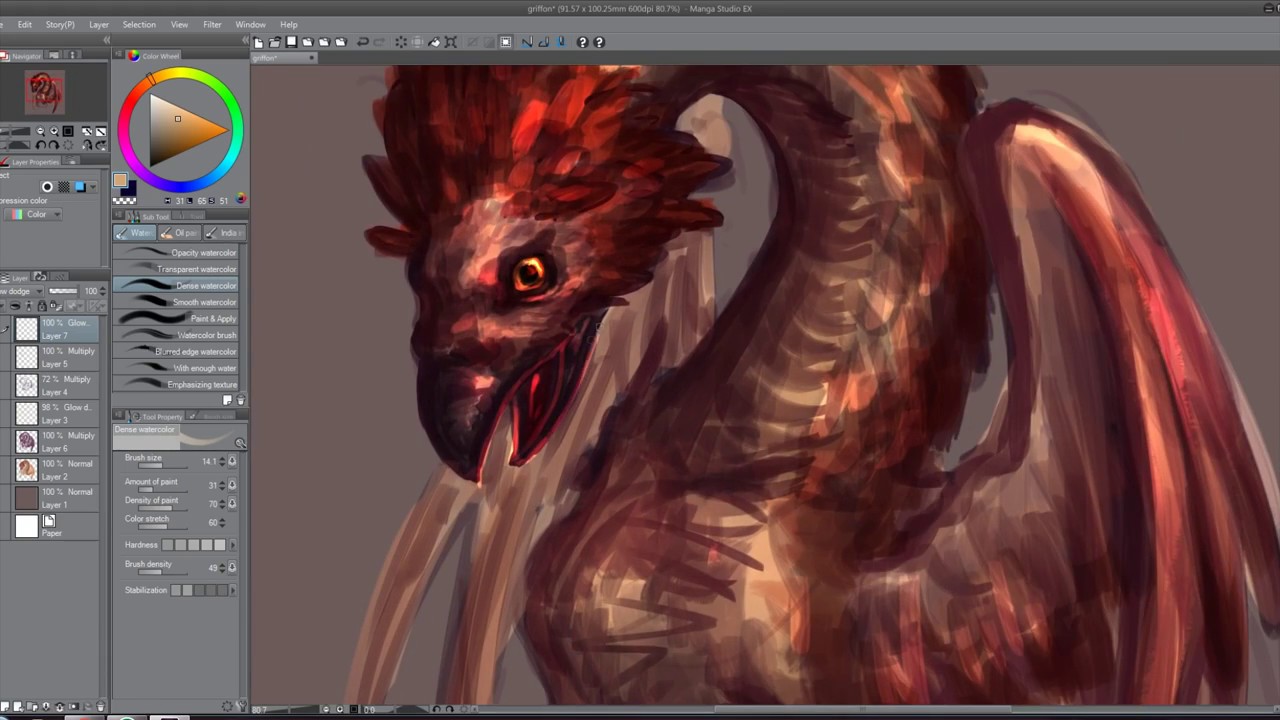Click the Redo arrow in the toolbar
Image resolution: width=1280 pixels, height=720 pixels.
coord(379,42)
